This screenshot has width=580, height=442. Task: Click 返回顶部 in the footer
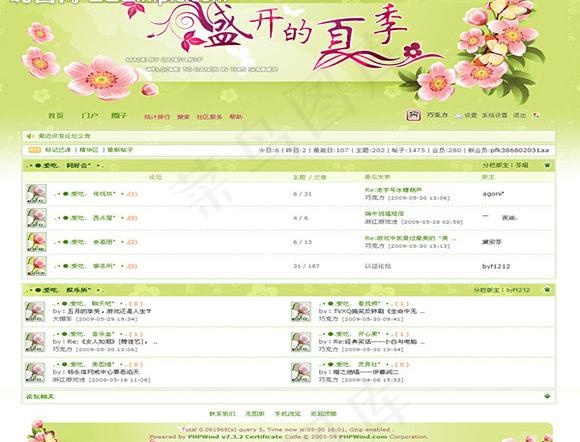click(x=323, y=414)
